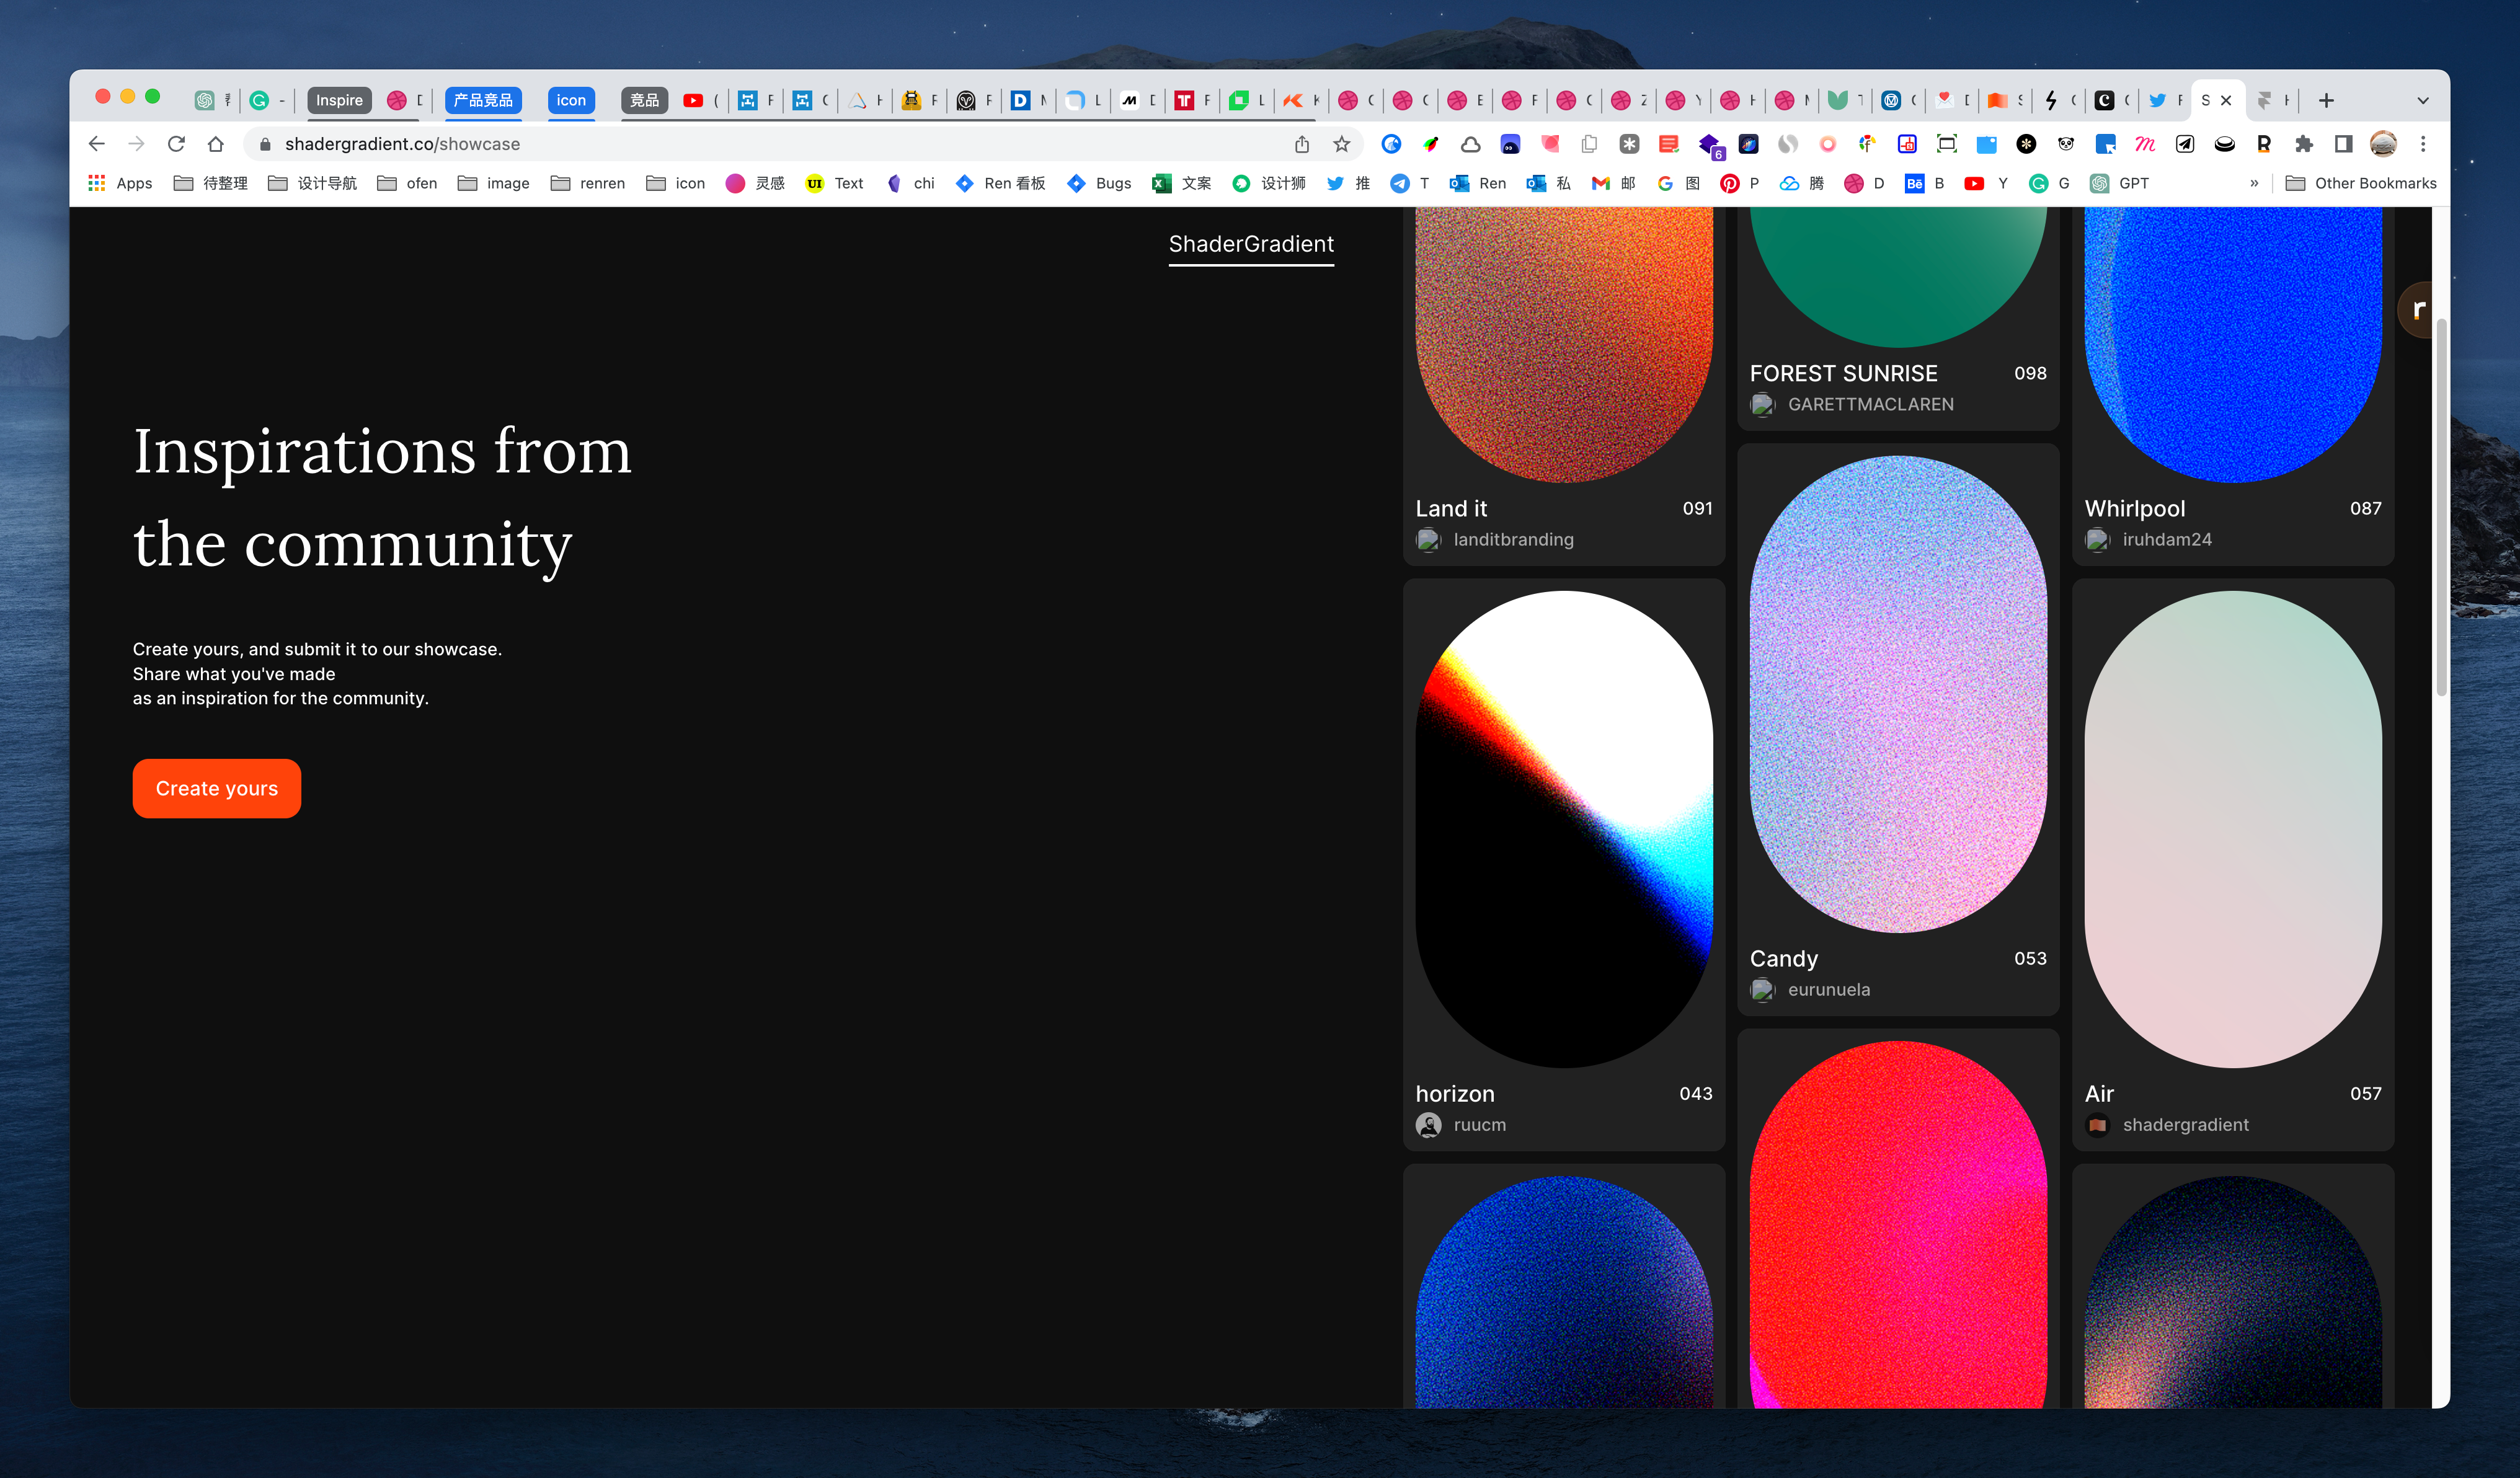
Task: Open the image bookmark folder
Action: point(494,183)
